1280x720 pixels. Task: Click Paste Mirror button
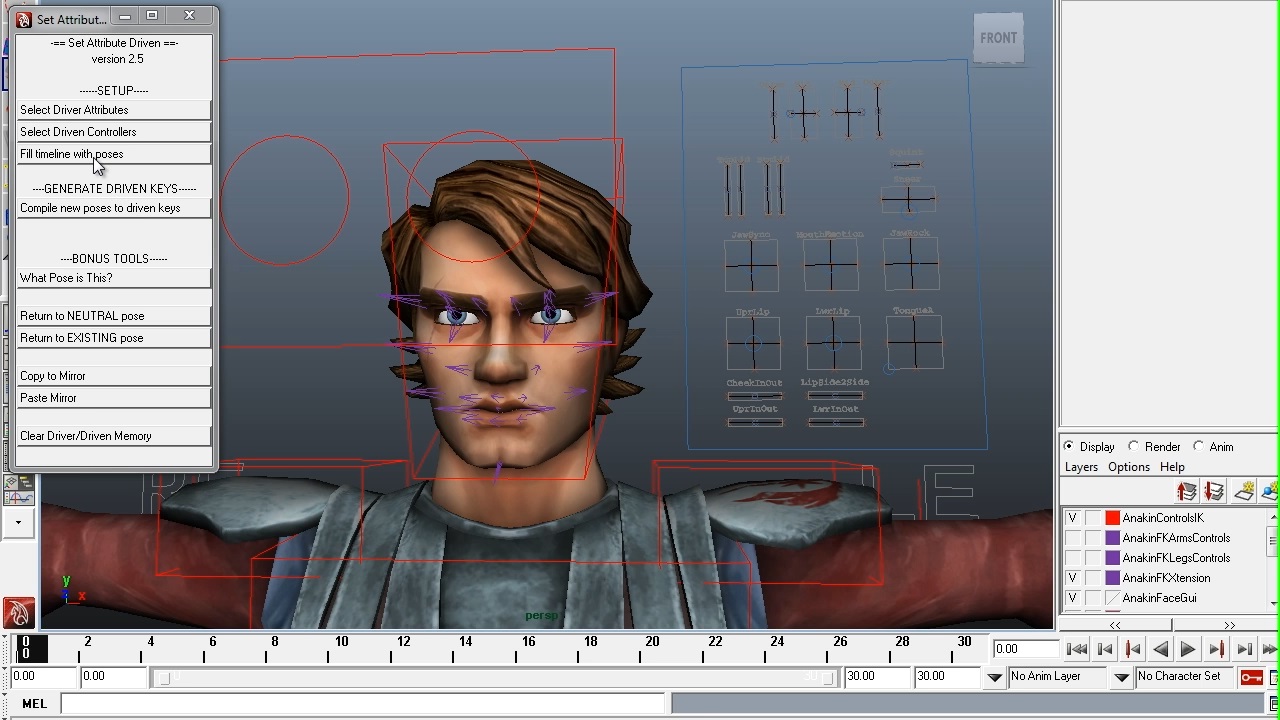click(x=114, y=398)
